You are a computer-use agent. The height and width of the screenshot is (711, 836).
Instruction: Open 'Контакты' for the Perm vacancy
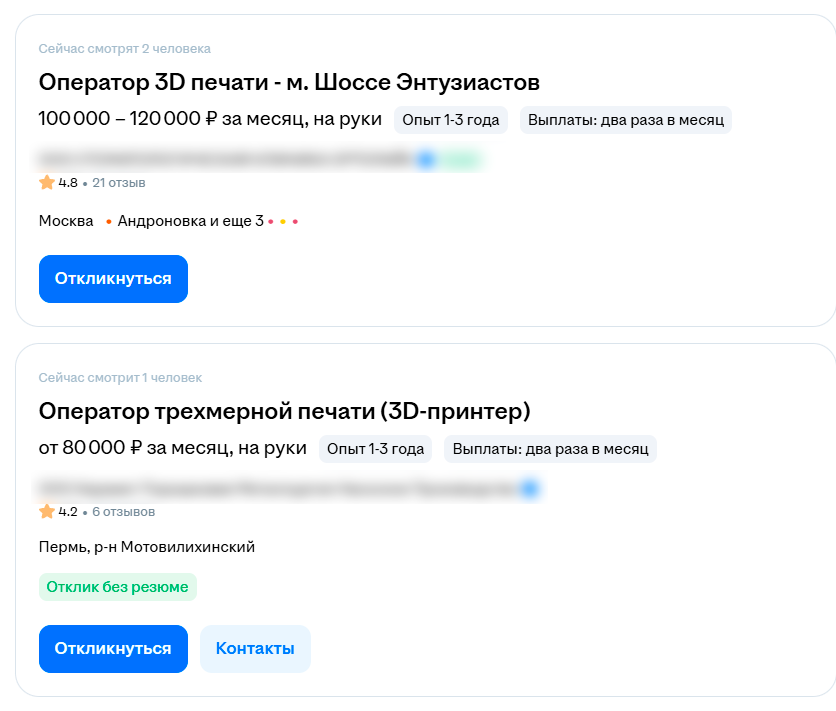[255, 649]
